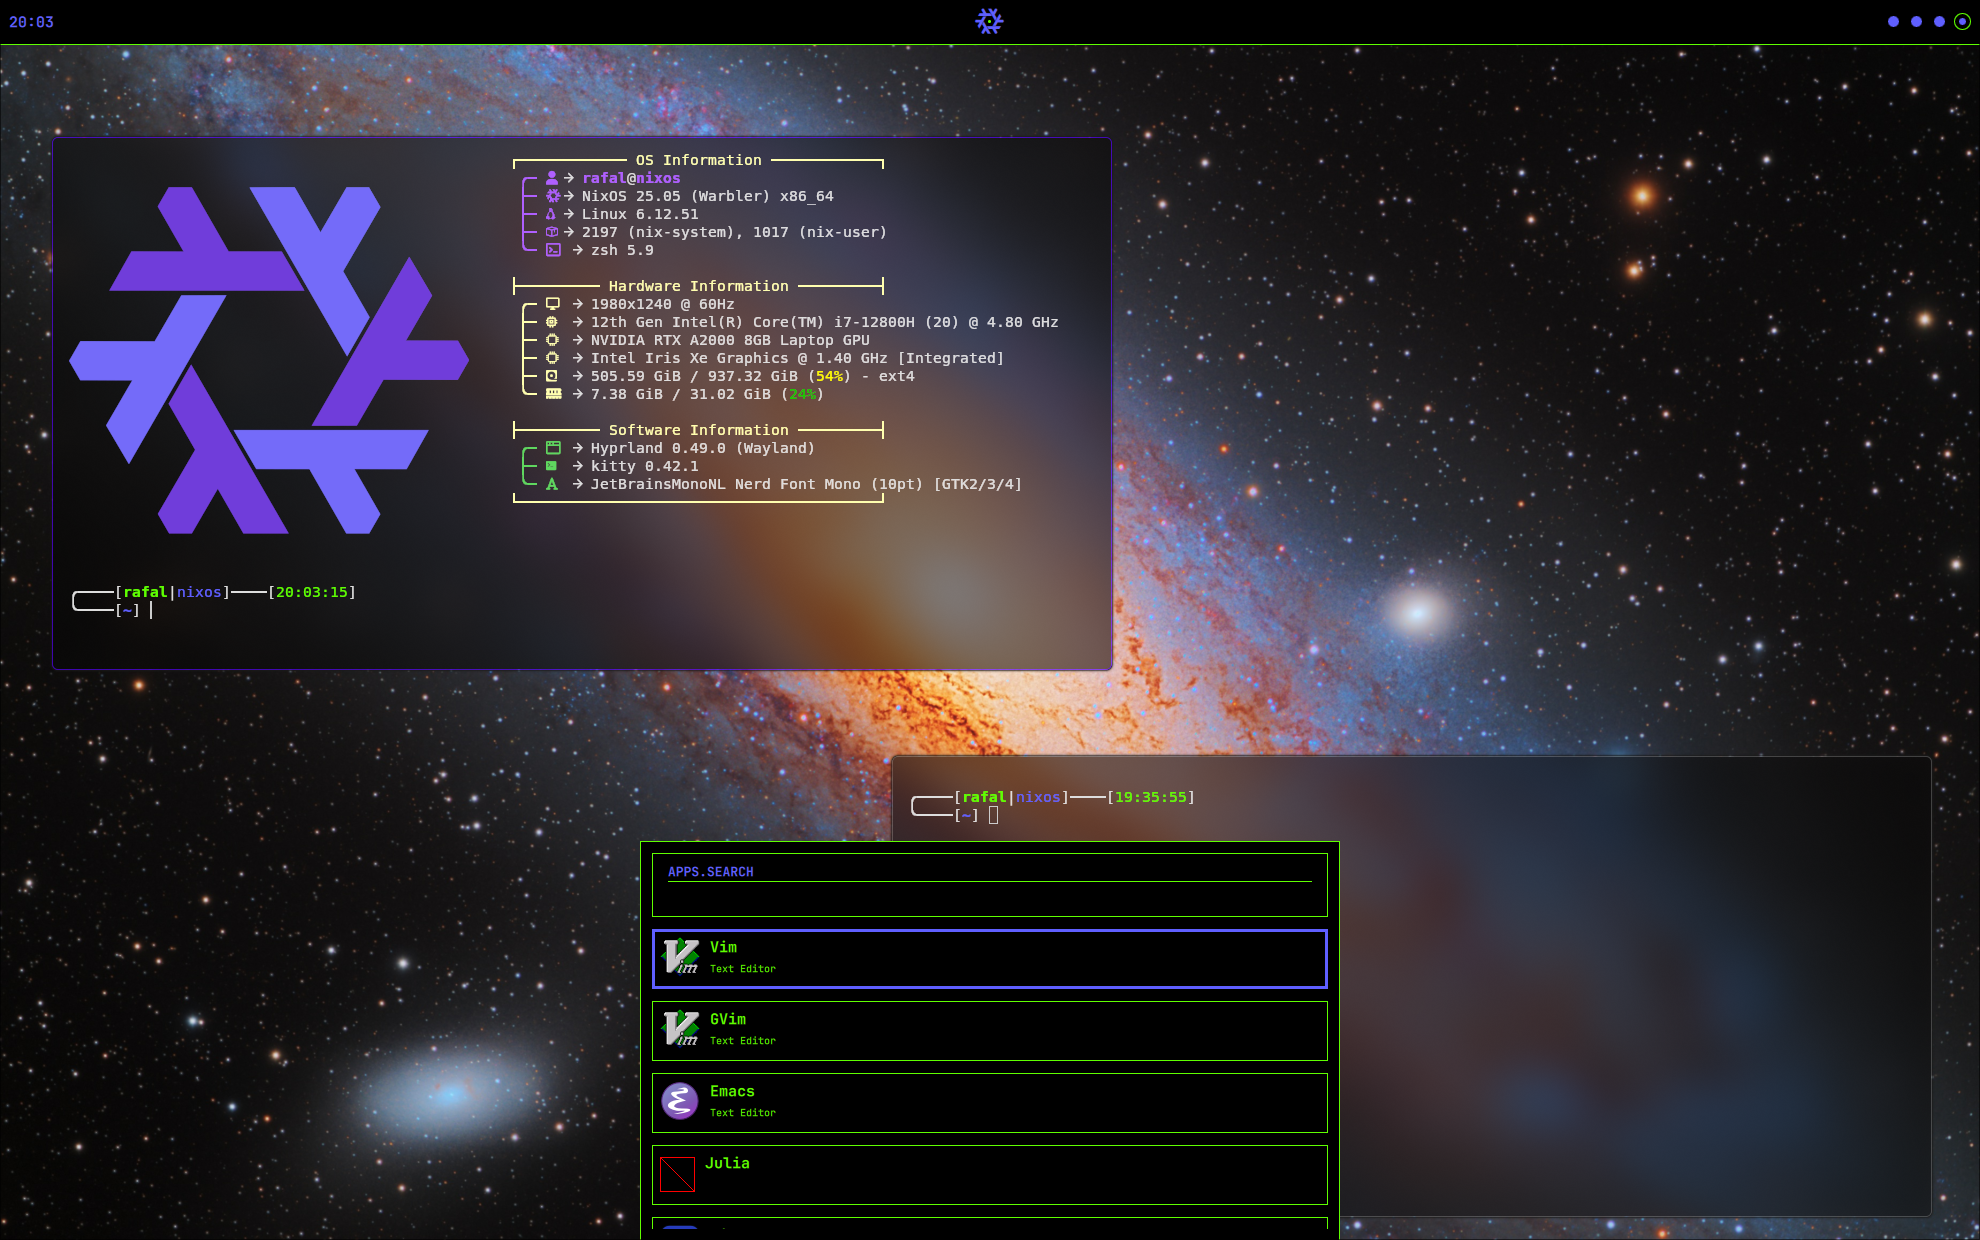Click the GVim application icon
This screenshot has height=1240, width=1980.
(x=680, y=1029)
